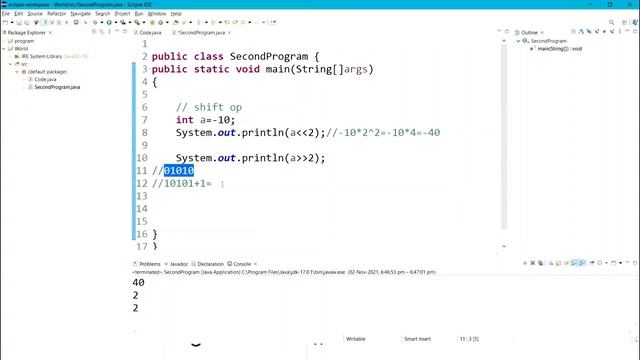Screen dimensions: 640x360
Task: Click the New file toolbar icon
Action: click(5, 22)
